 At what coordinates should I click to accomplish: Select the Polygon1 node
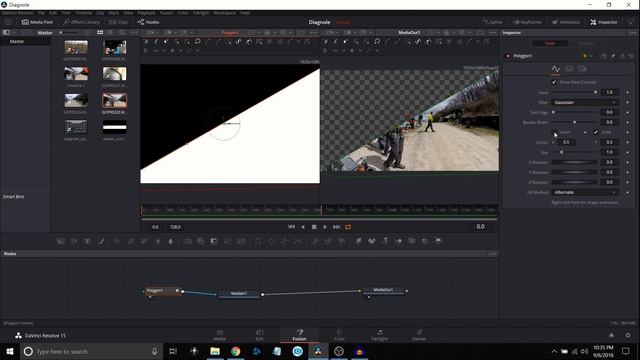pyautogui.click(x=162, y=291)
